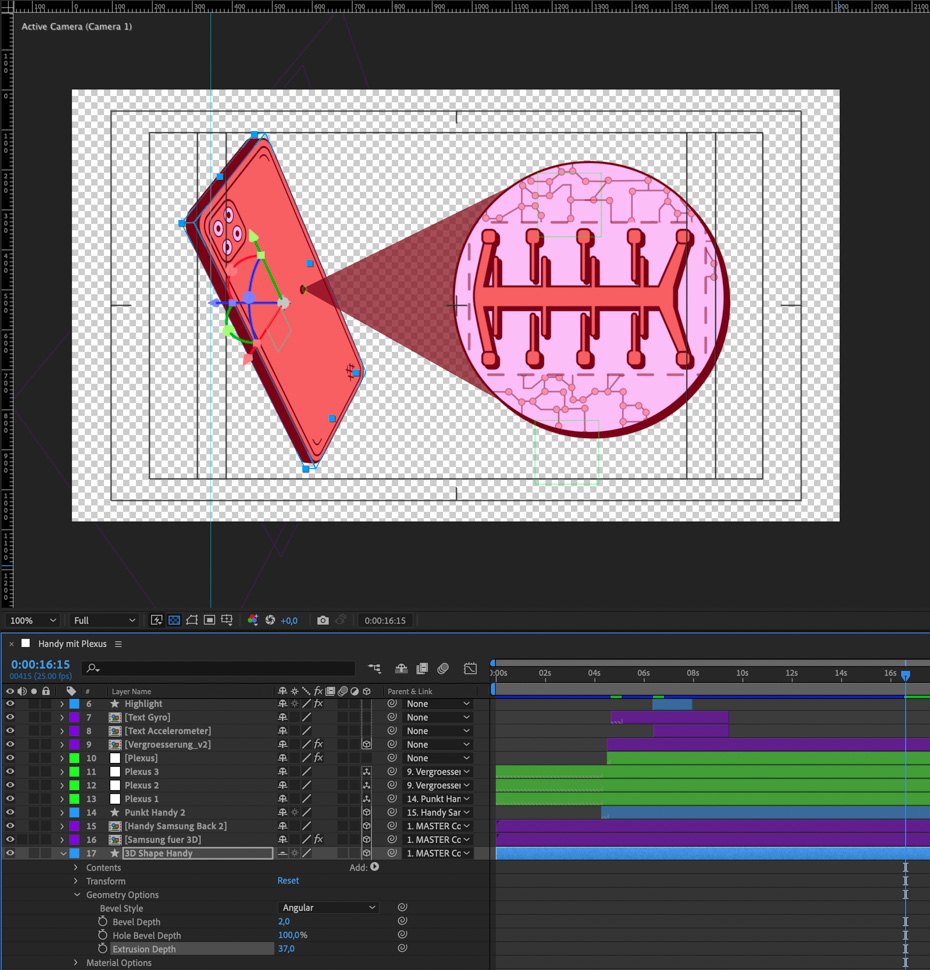Click the Fast Previews icon
The image size is (930, 970).
coord(157,621)
